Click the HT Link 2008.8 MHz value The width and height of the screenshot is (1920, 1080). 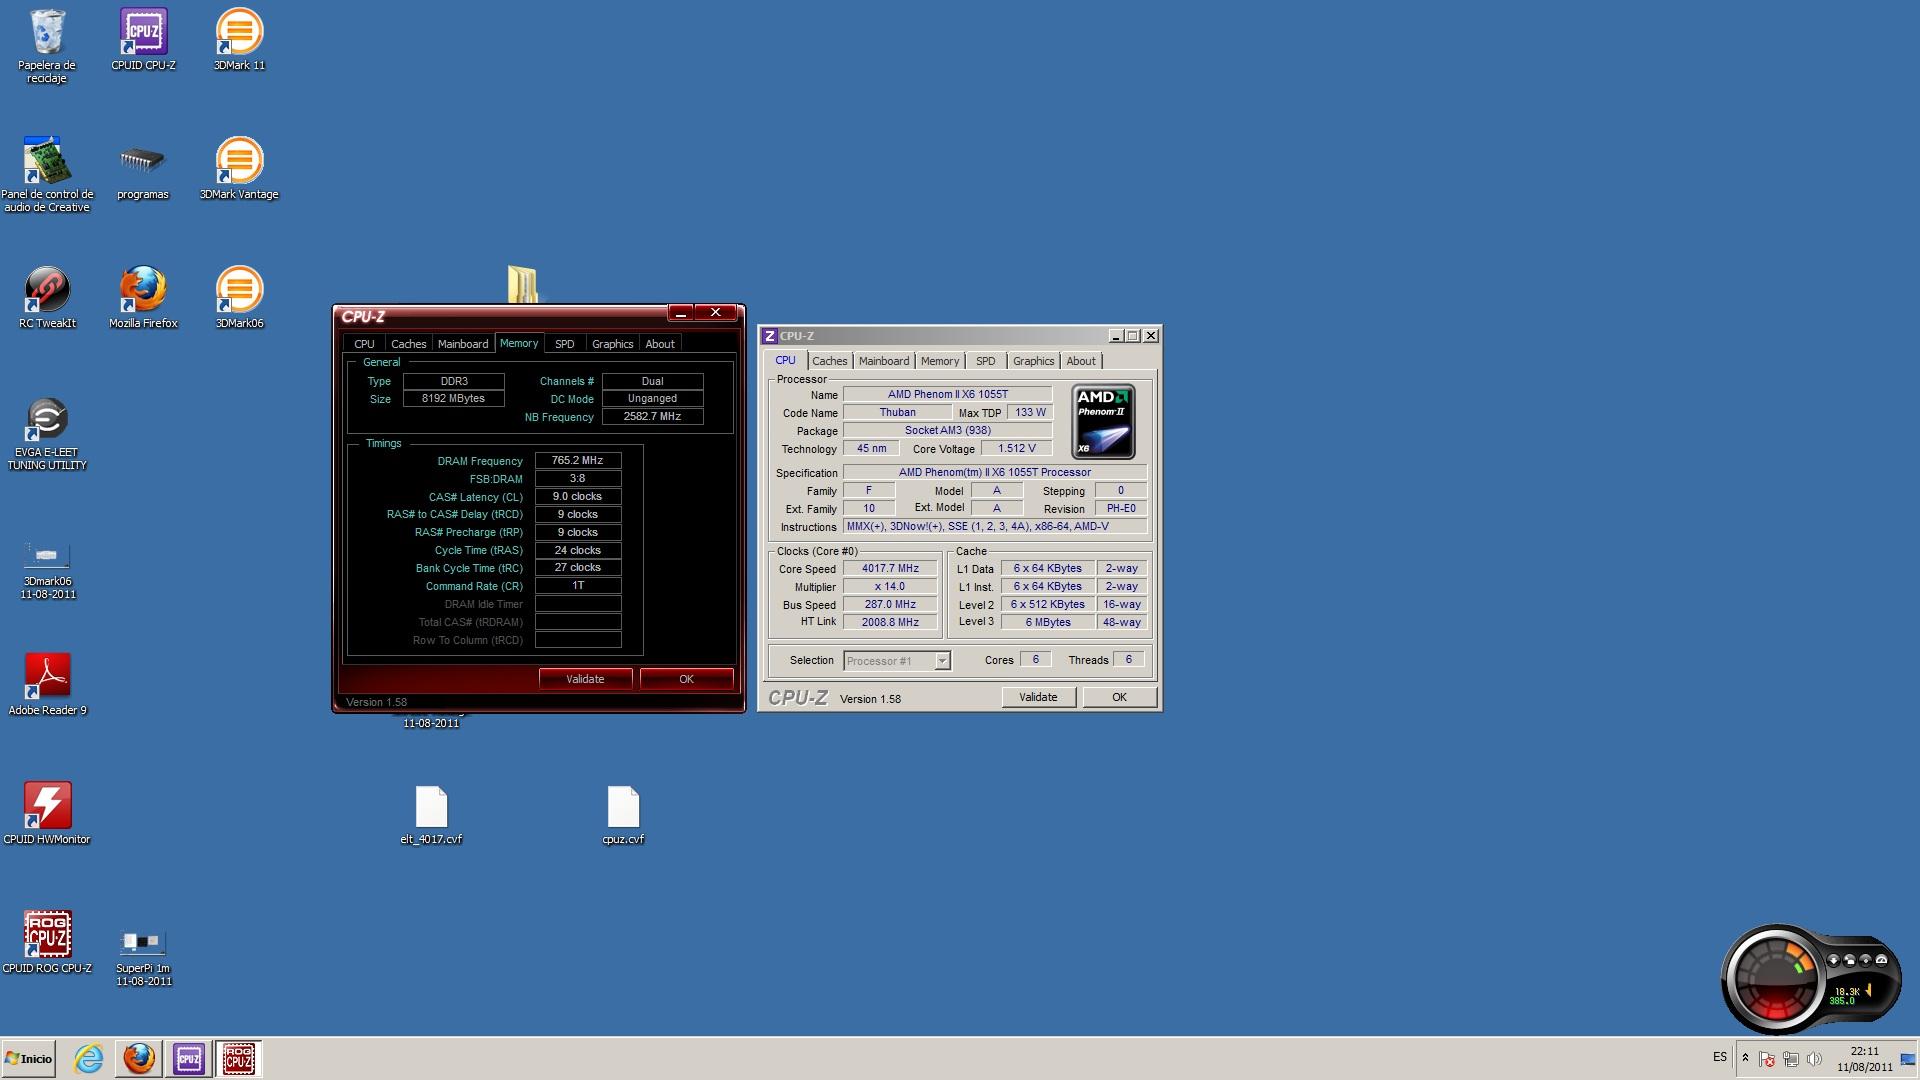[890, 622]
